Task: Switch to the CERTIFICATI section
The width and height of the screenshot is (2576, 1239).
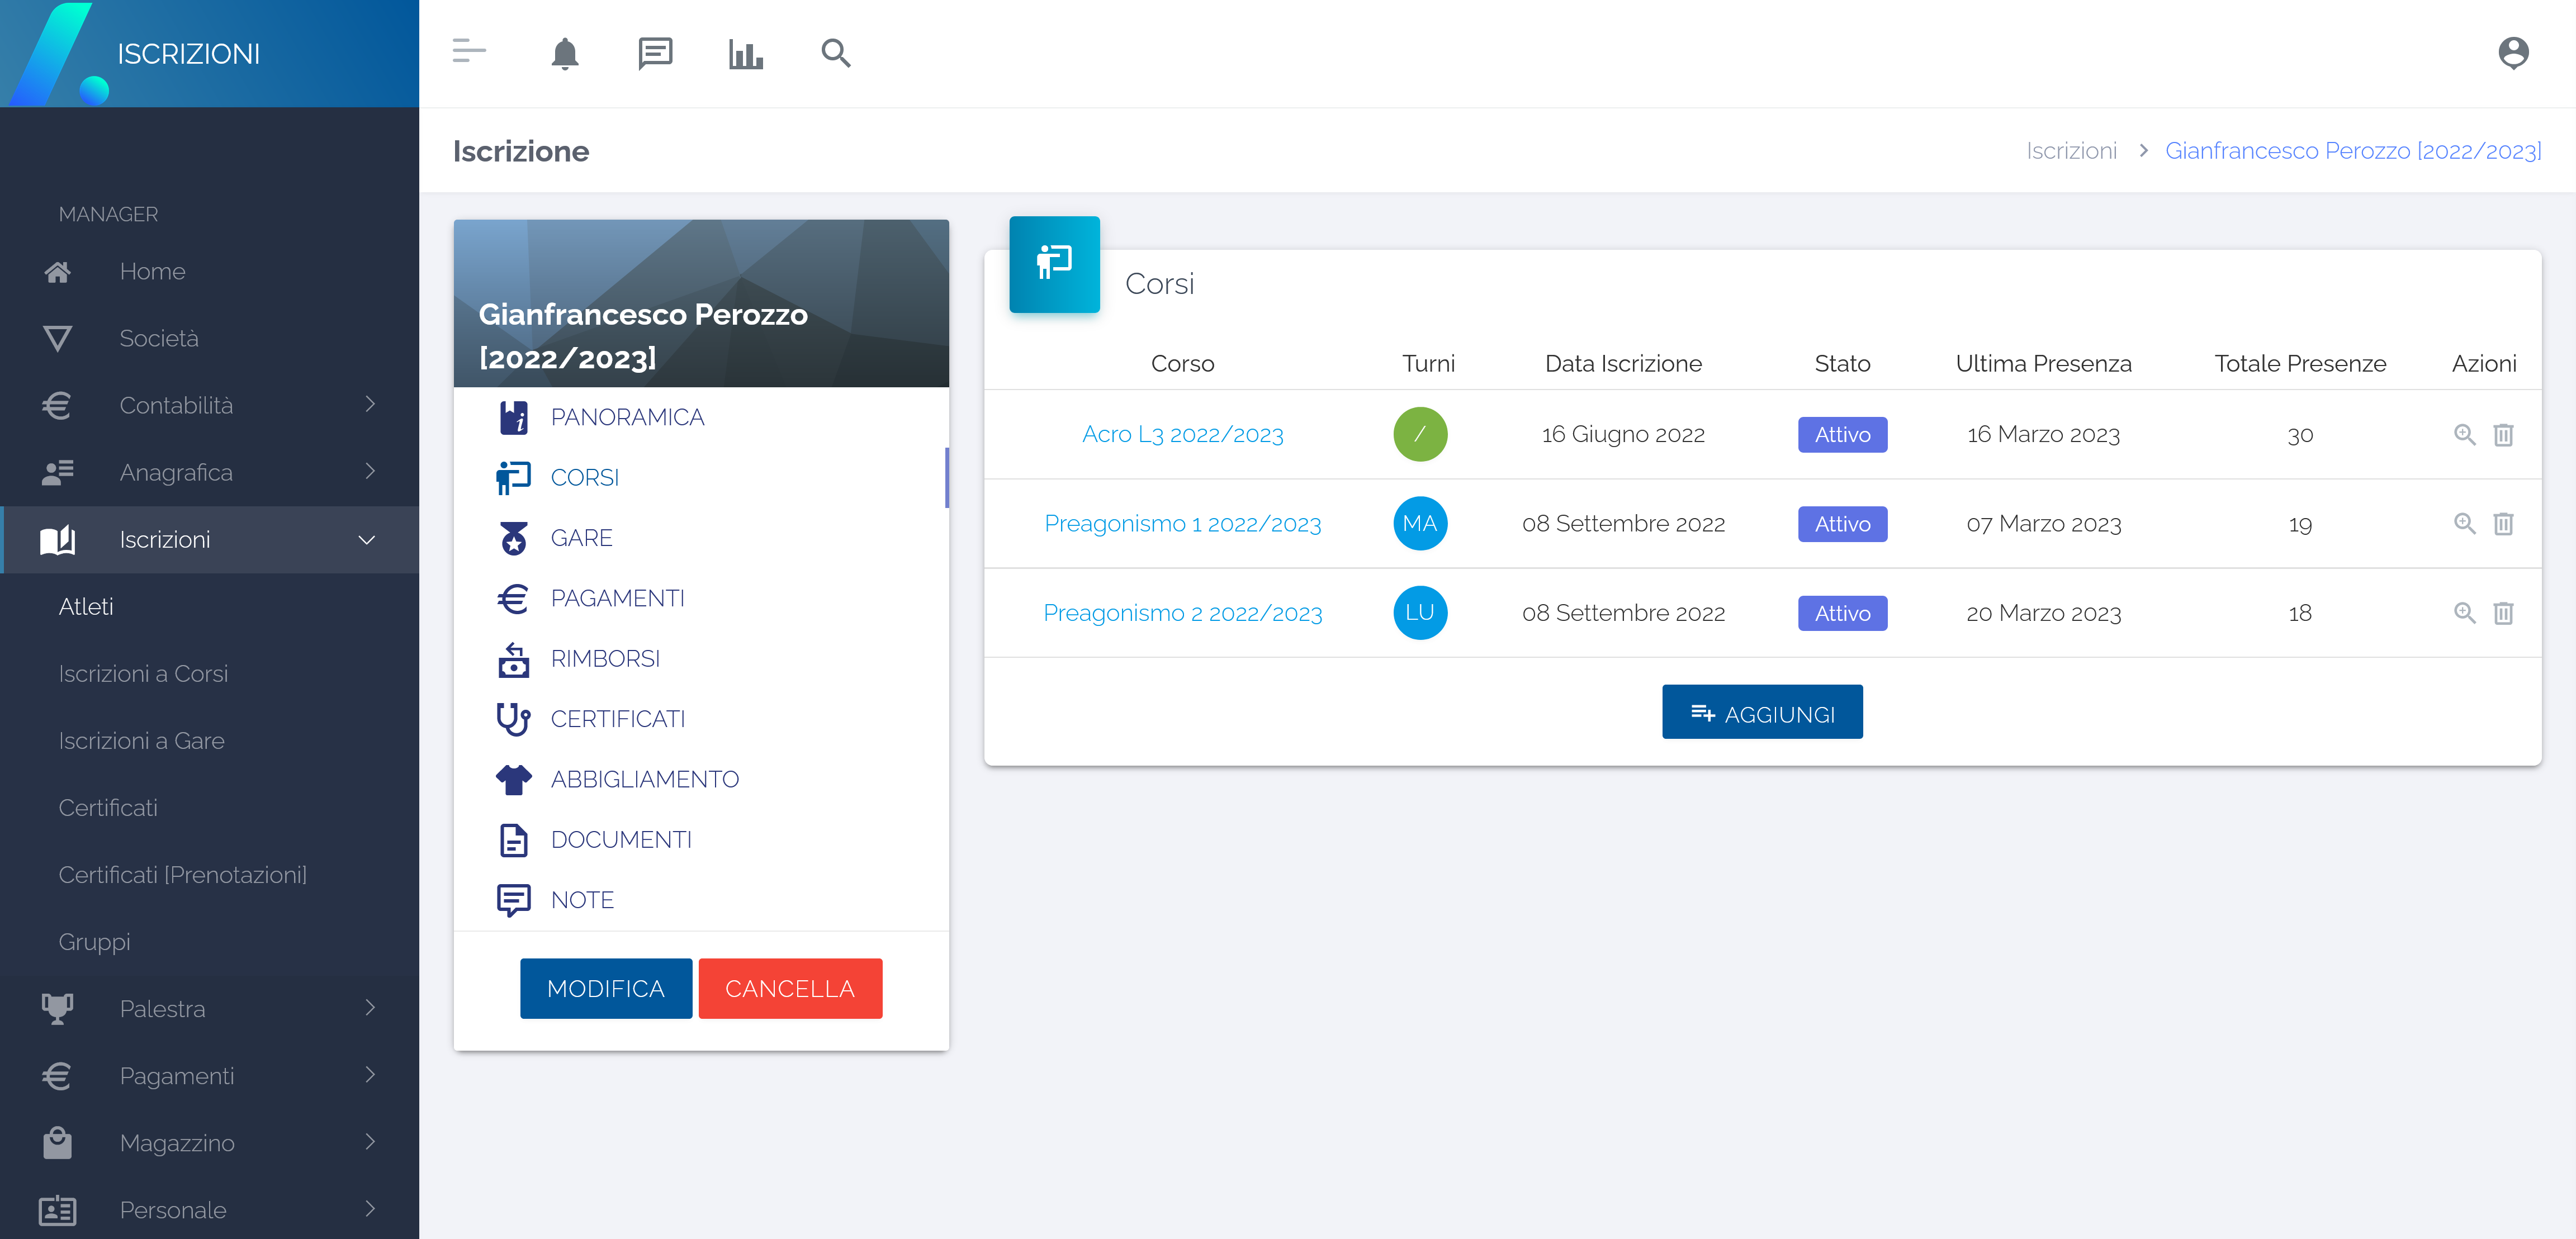Action: (x=617, y=719)
